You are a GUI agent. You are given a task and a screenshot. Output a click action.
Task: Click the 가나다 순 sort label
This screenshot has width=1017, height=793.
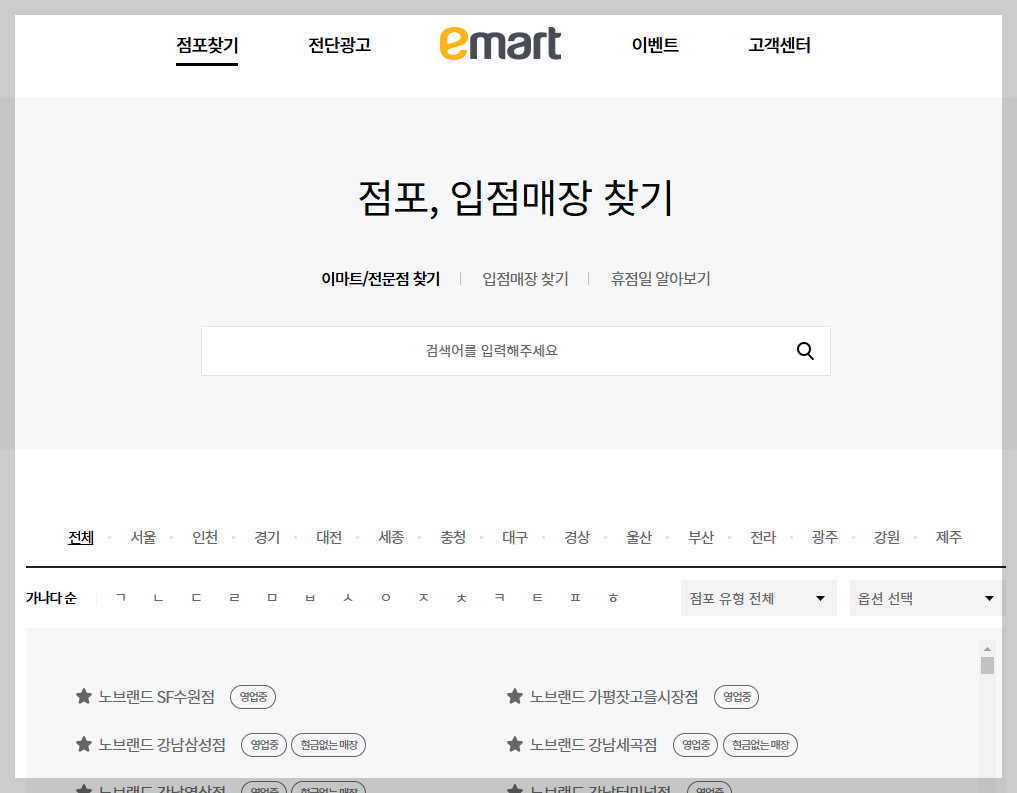[51, 598]
